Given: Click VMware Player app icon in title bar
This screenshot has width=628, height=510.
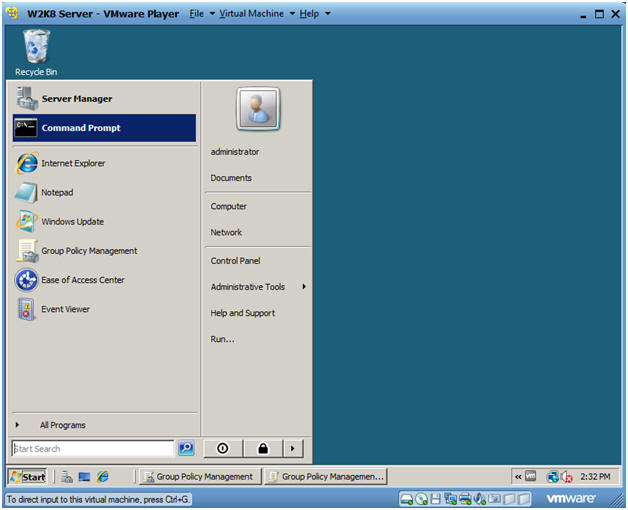Looking at the screenshot, I should [x=13, y=13].
